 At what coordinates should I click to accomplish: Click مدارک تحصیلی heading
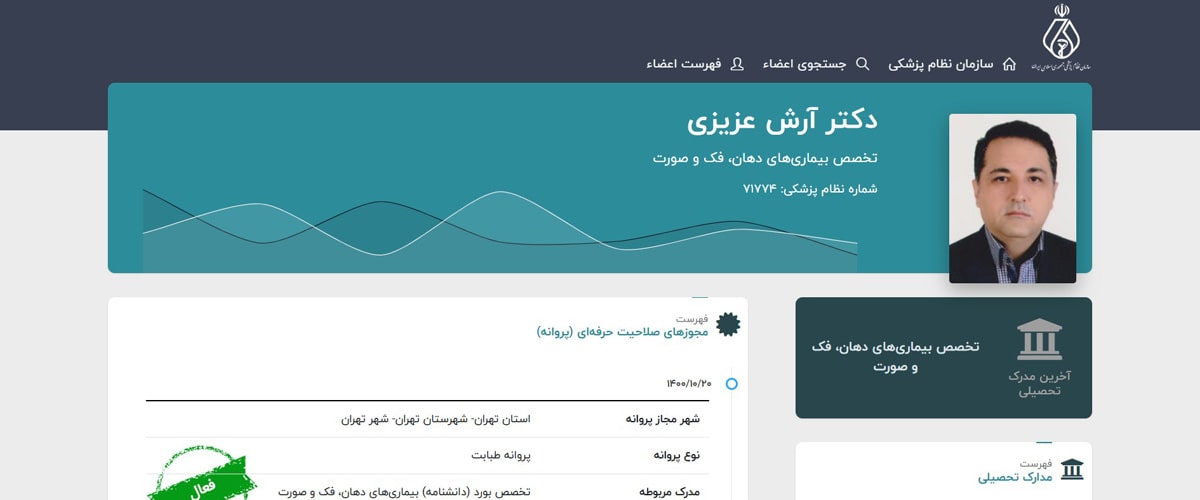1014,477
